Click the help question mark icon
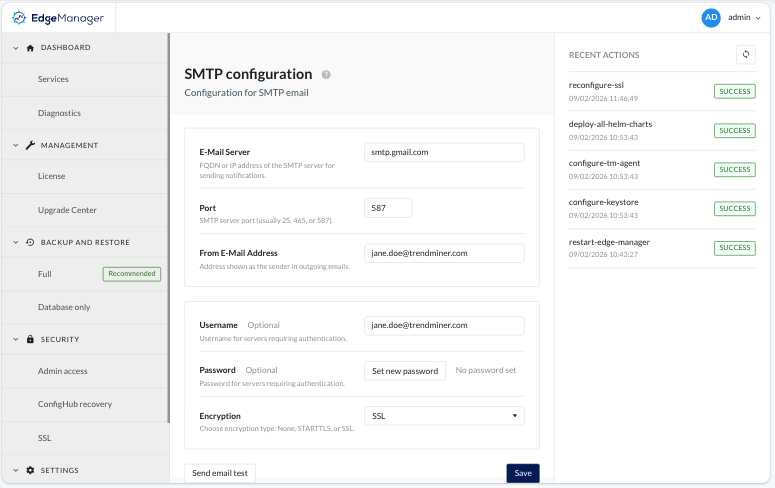The width and height of the screenshot is (775, 488). point(326,75)
